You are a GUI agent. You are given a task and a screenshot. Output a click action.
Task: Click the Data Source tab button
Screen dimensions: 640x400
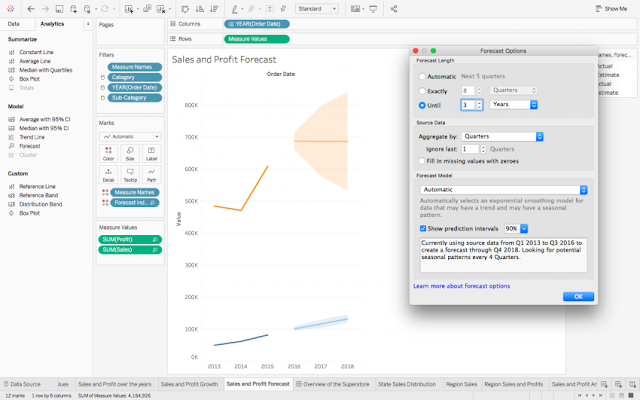[23, 384]
